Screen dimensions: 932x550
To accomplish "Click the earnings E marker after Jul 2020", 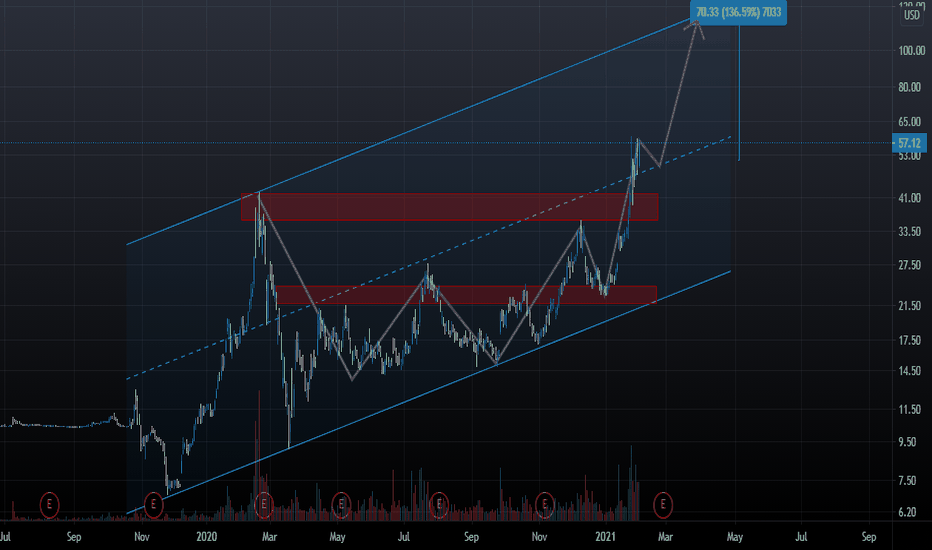I will point(439,505).
